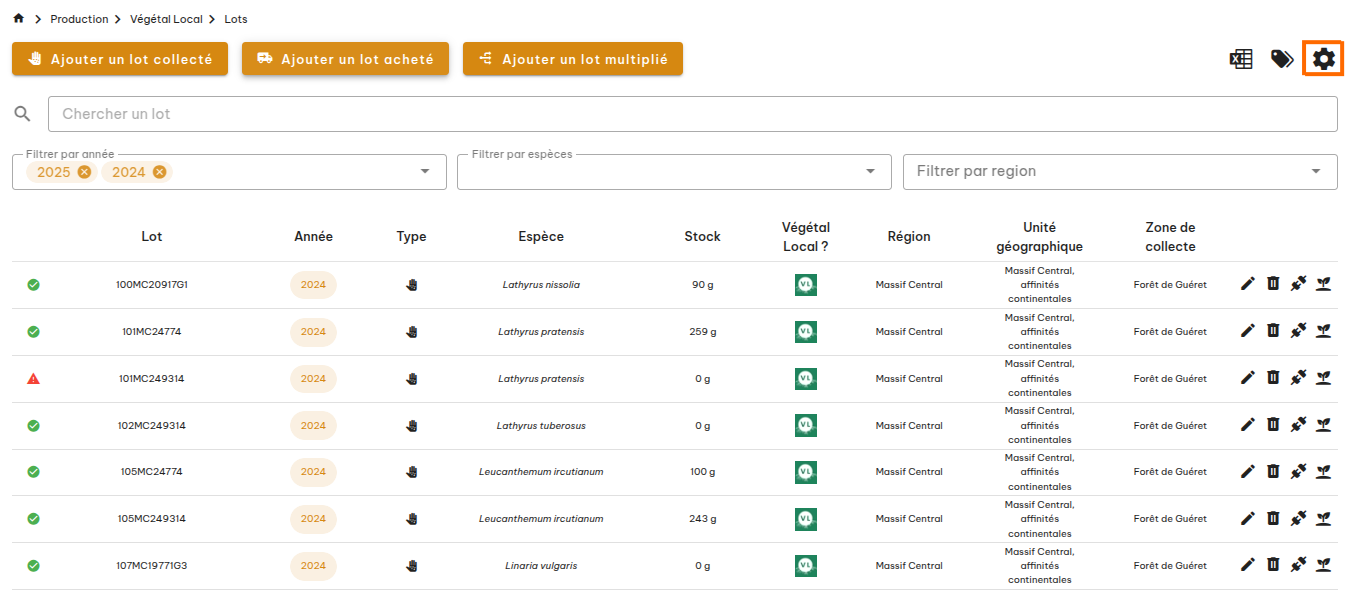Click the home icon in breadcrumb

tap(18, 19)
